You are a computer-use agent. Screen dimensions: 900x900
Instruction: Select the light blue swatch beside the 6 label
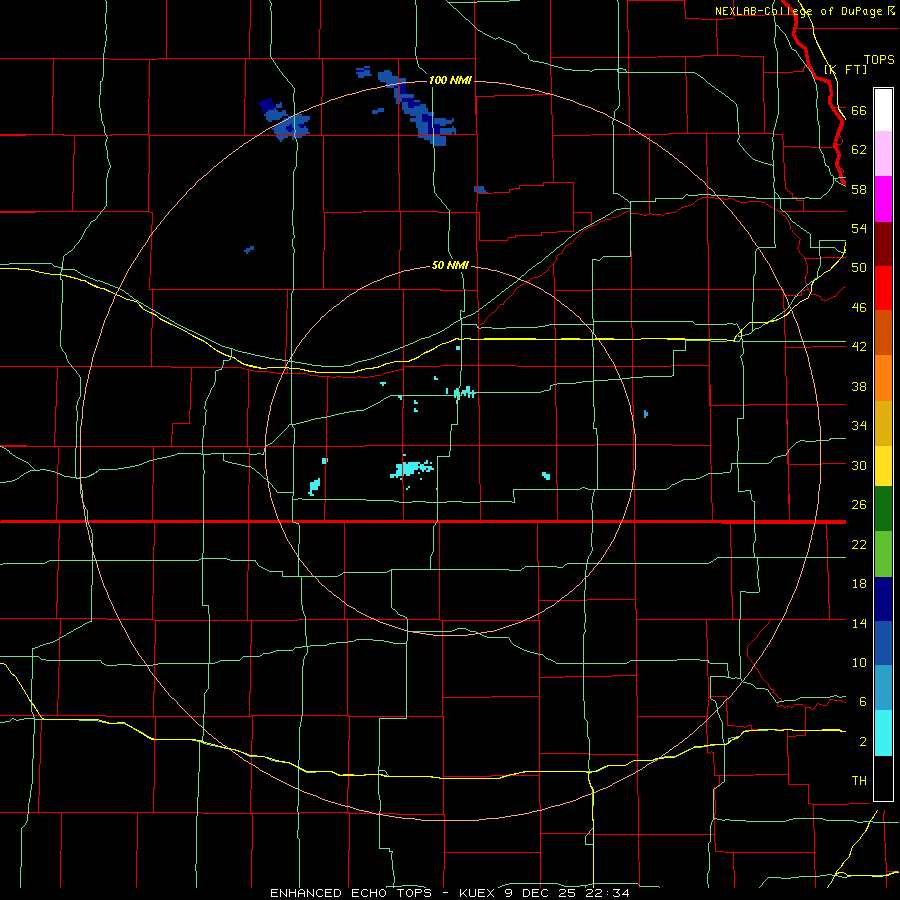(883, 688)
